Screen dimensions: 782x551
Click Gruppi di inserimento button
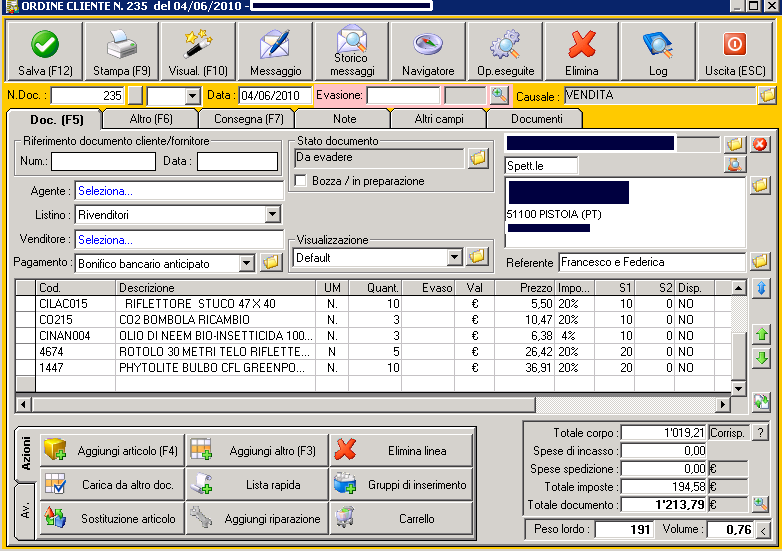pos(401,485)
